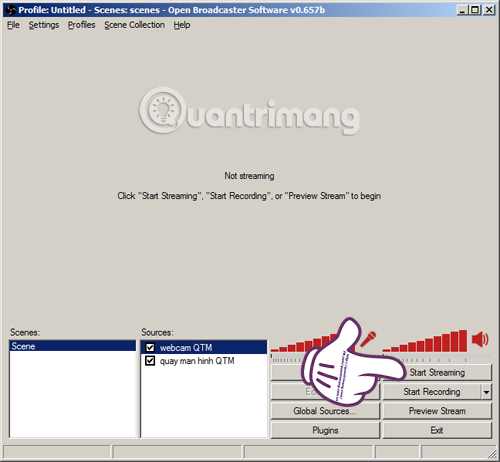Close the OBS window

(488, 10)
